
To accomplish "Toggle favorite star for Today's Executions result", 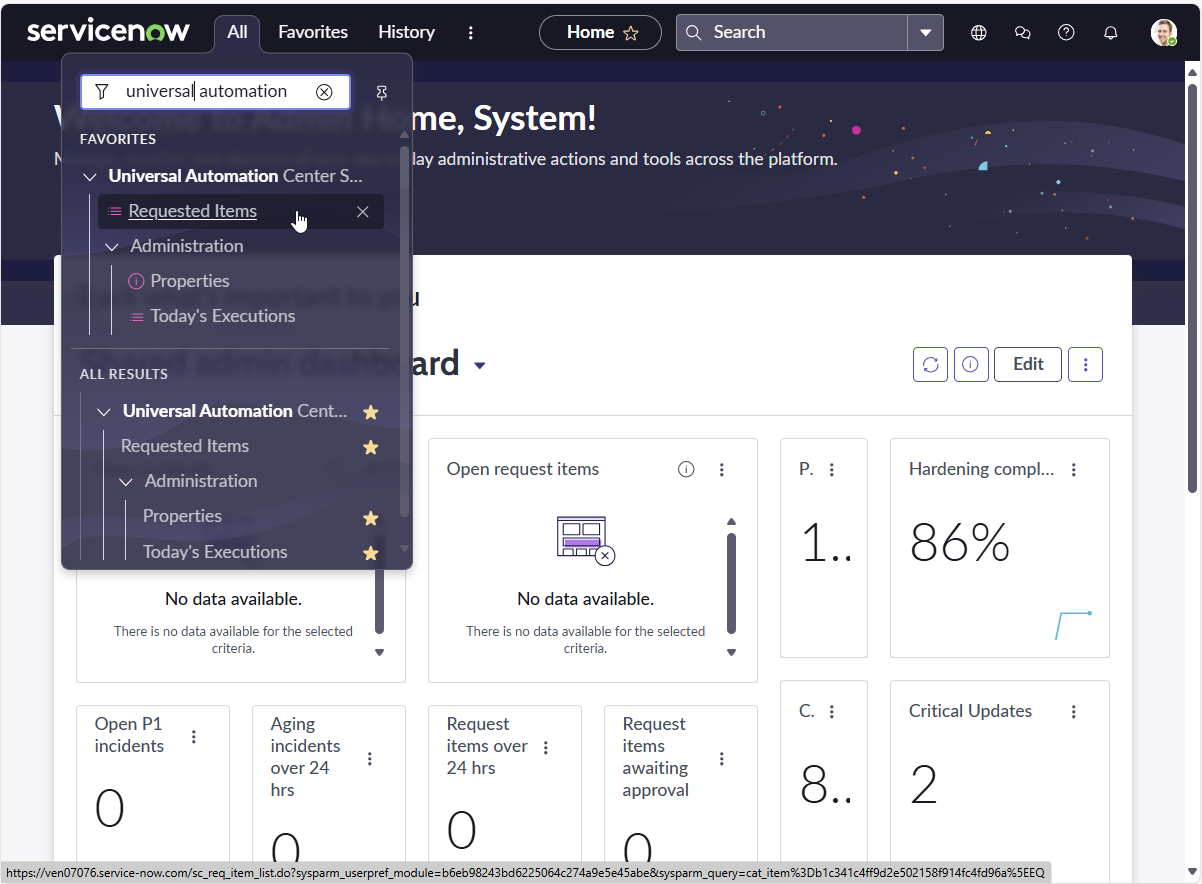I will 371,553.
